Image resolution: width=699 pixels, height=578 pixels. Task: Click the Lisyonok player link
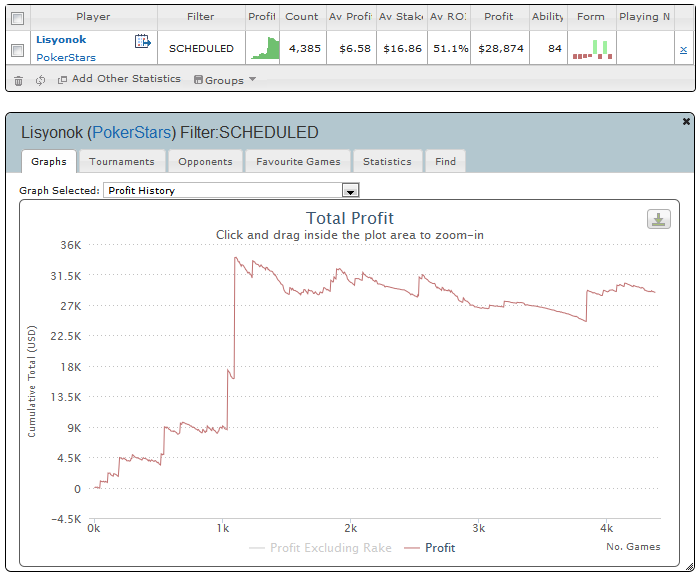click(61, 40)
